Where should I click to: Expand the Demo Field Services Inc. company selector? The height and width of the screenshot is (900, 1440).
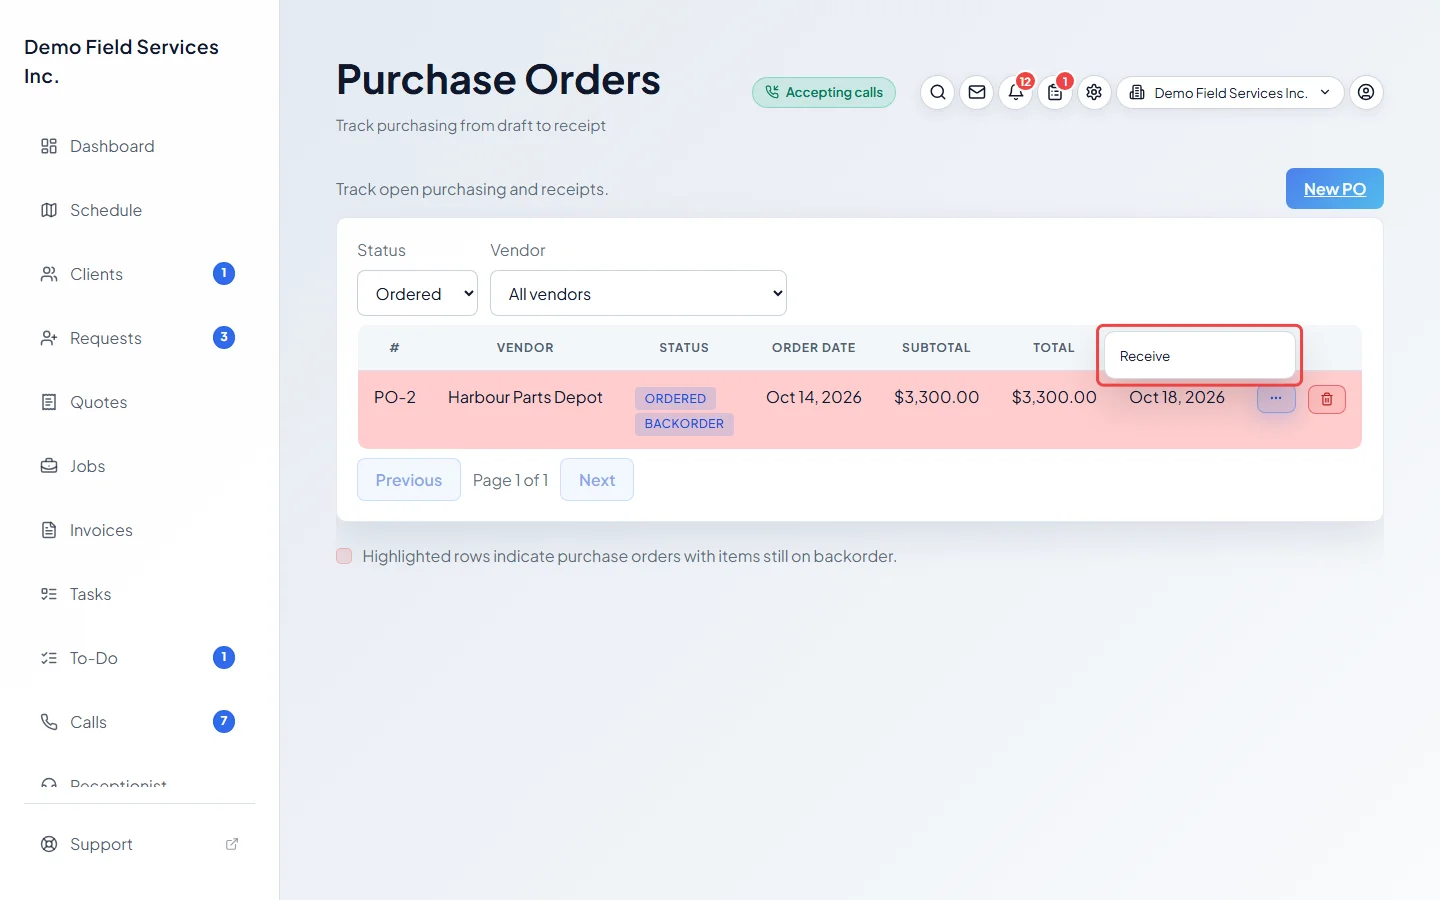(1230, 92)
